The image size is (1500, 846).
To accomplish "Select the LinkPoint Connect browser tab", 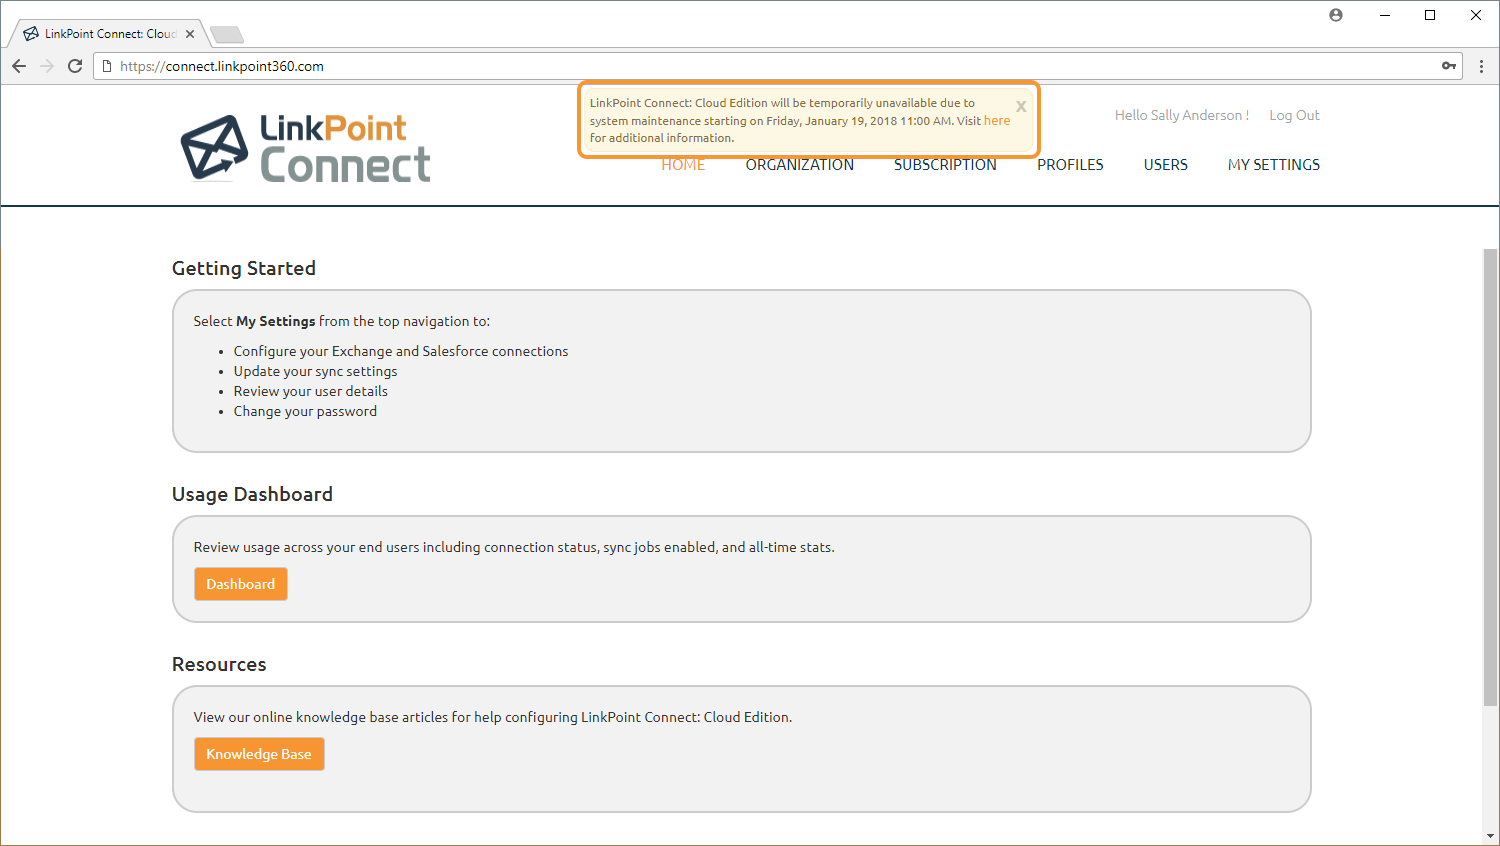I will pyautogui.click(x=108, y=34).
